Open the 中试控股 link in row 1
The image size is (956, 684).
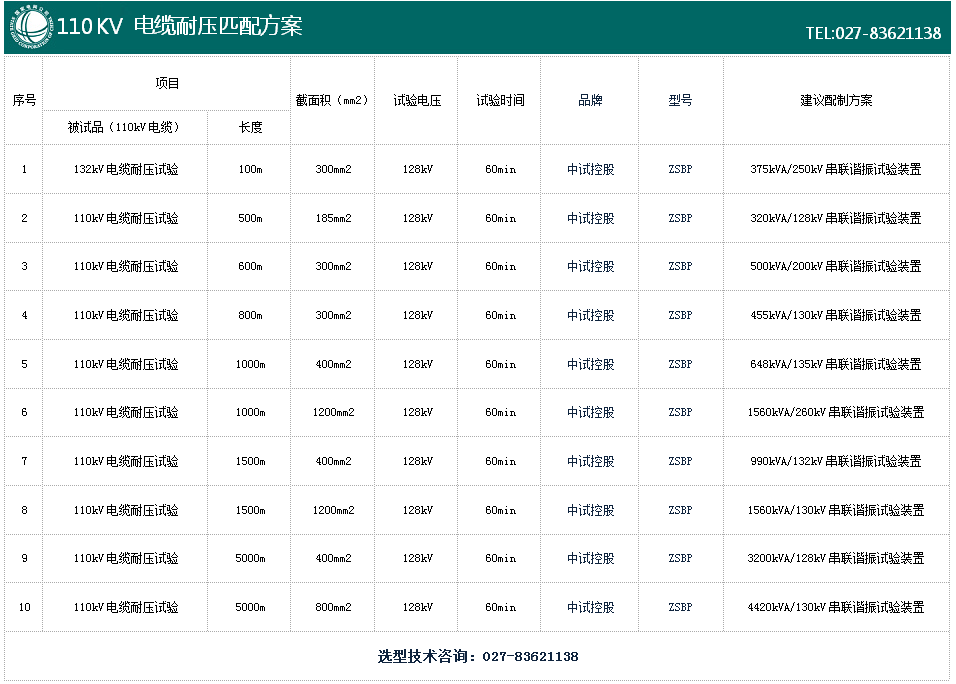point(590,169)
